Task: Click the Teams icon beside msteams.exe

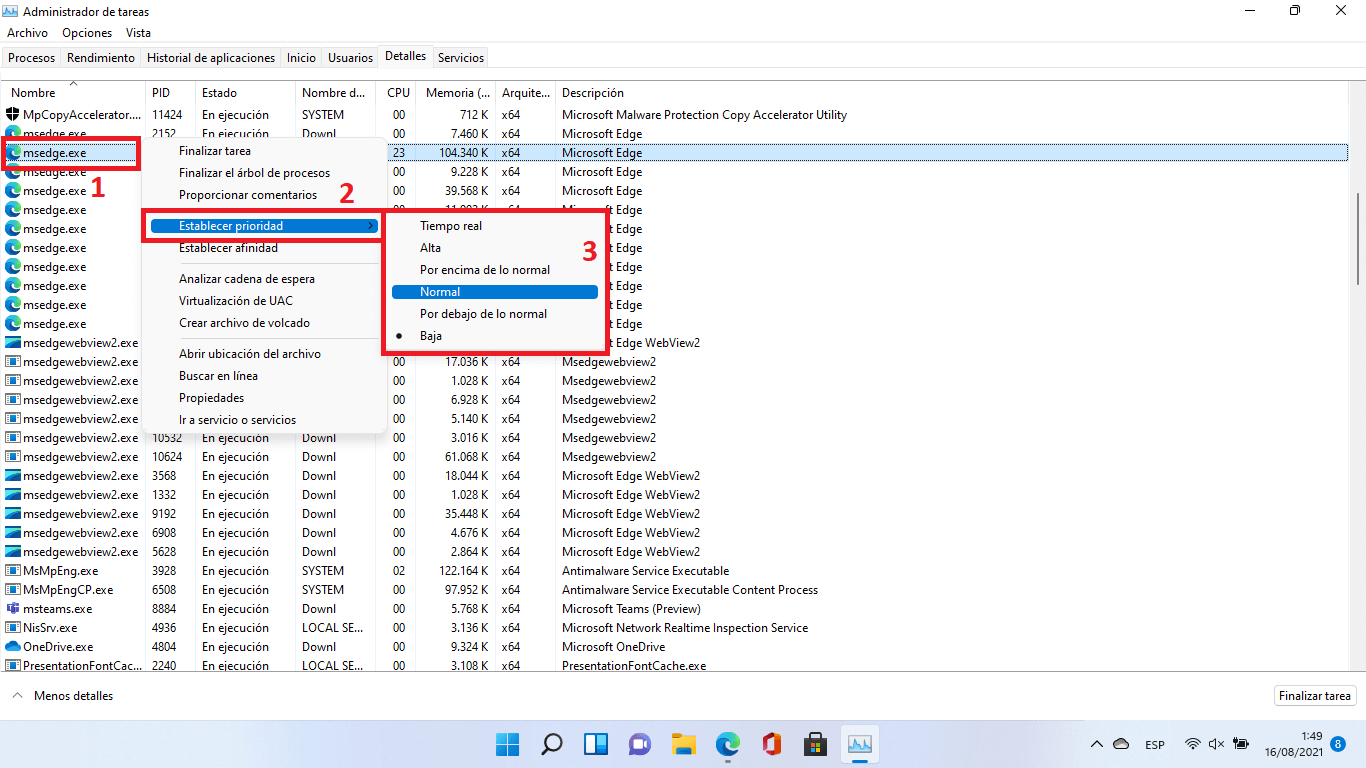Action: 13,609
